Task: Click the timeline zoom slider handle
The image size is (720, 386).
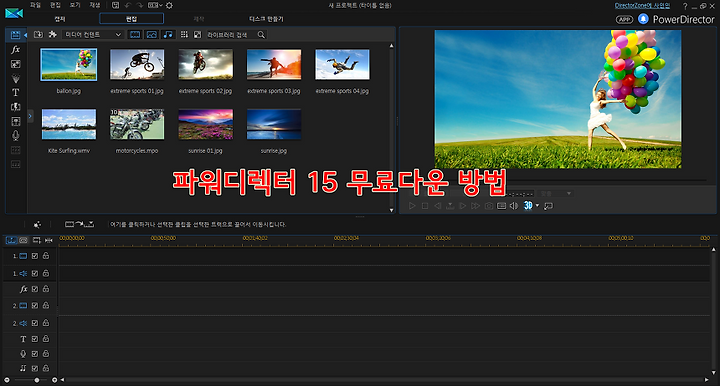Action: (37, 380)
